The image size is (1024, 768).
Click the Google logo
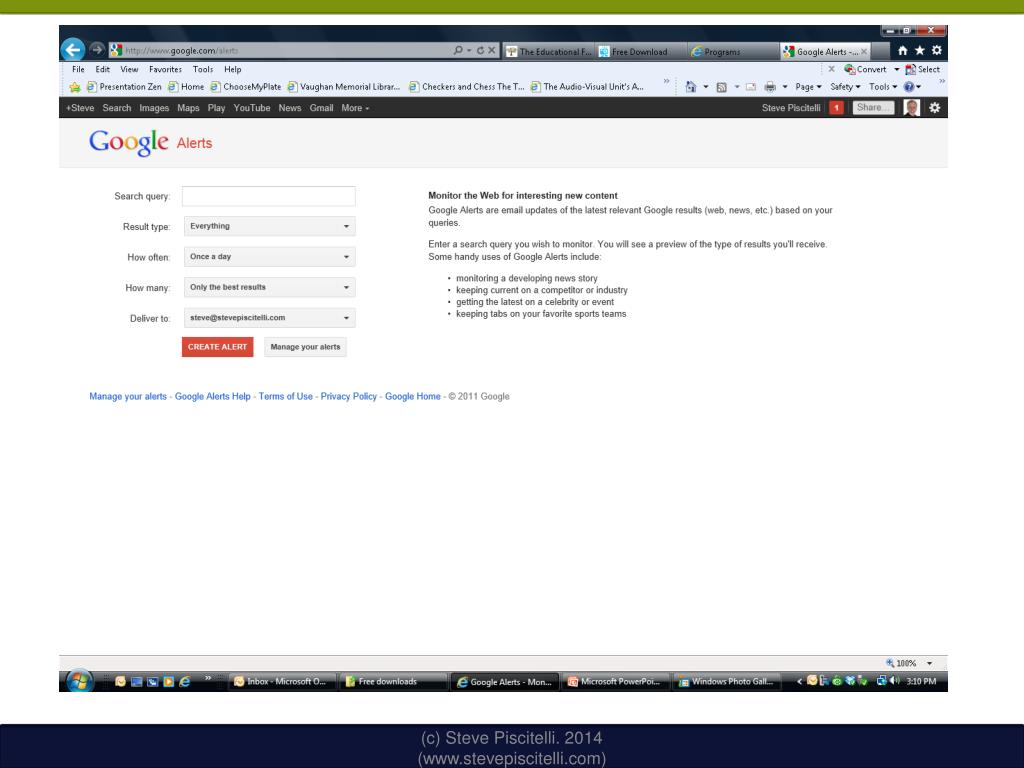tap(129, 142)
